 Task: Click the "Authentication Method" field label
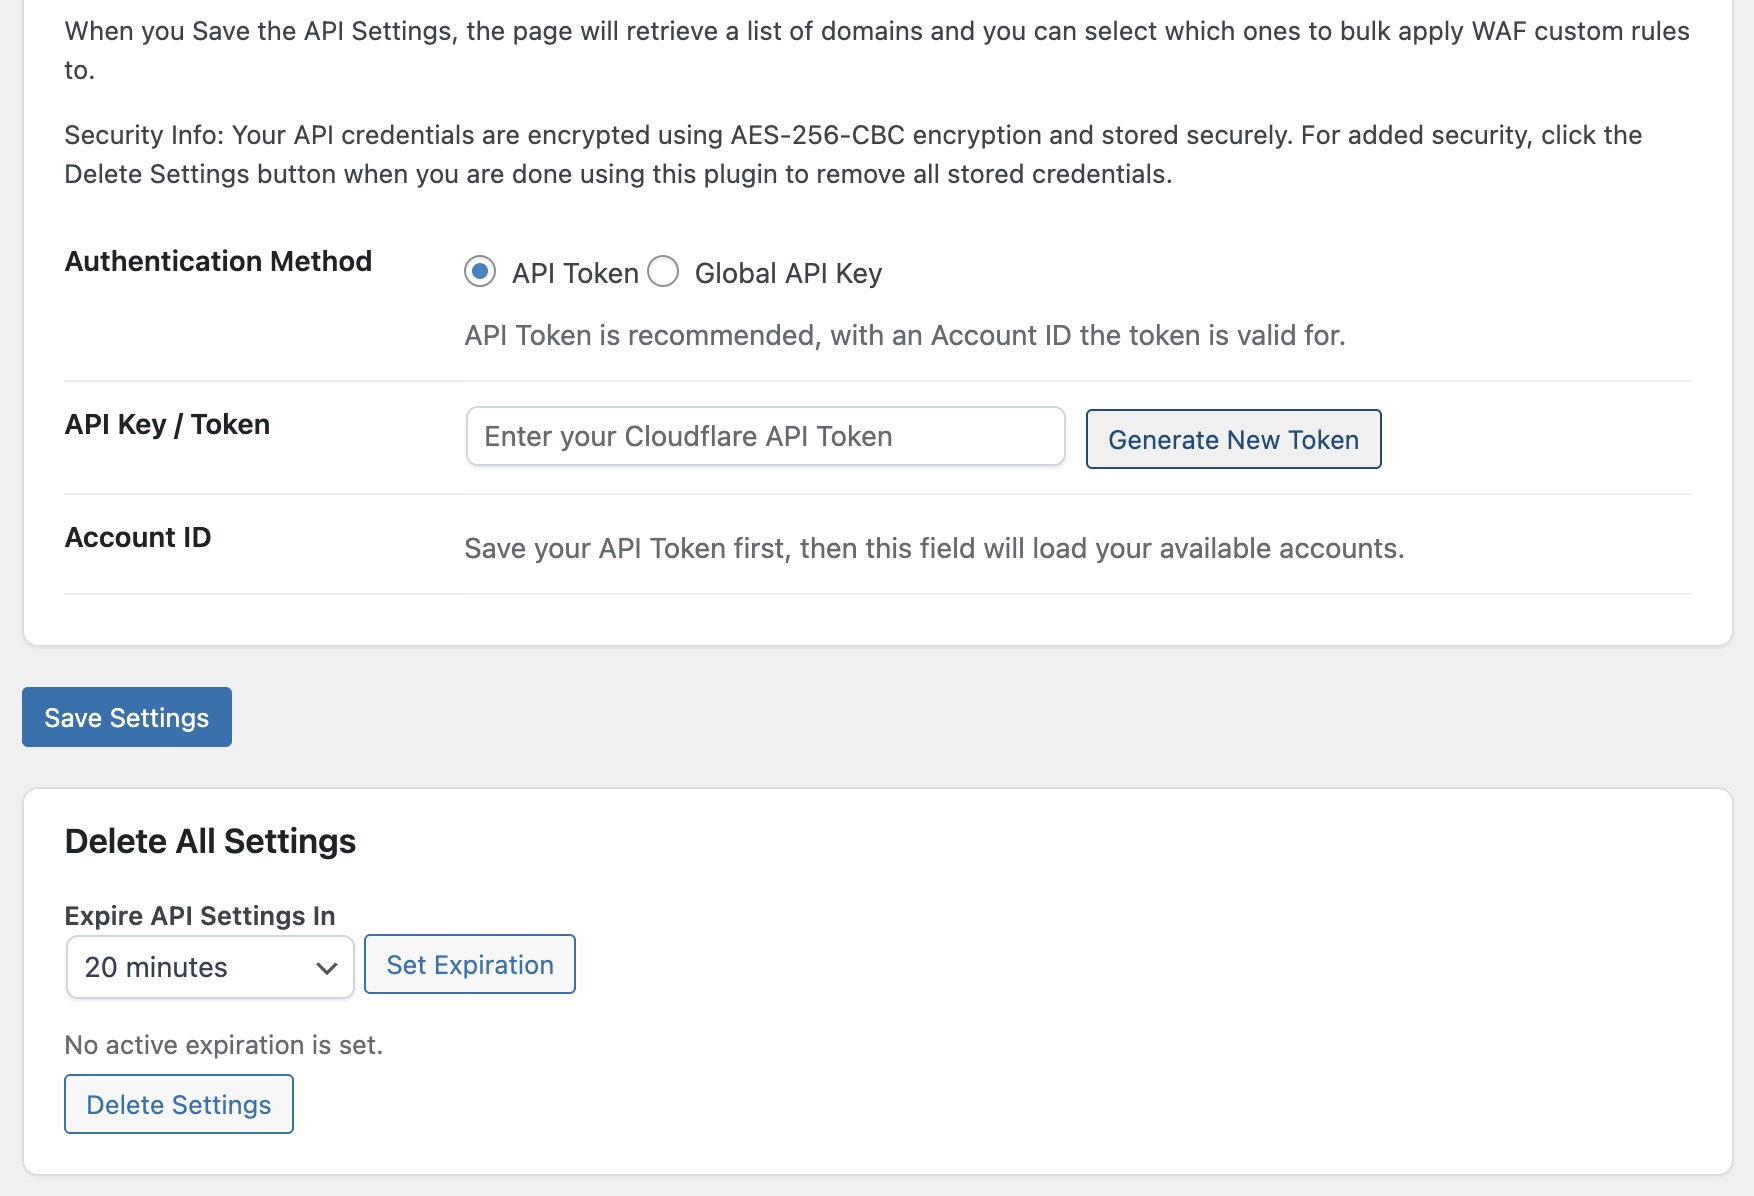tap(218, 262)
